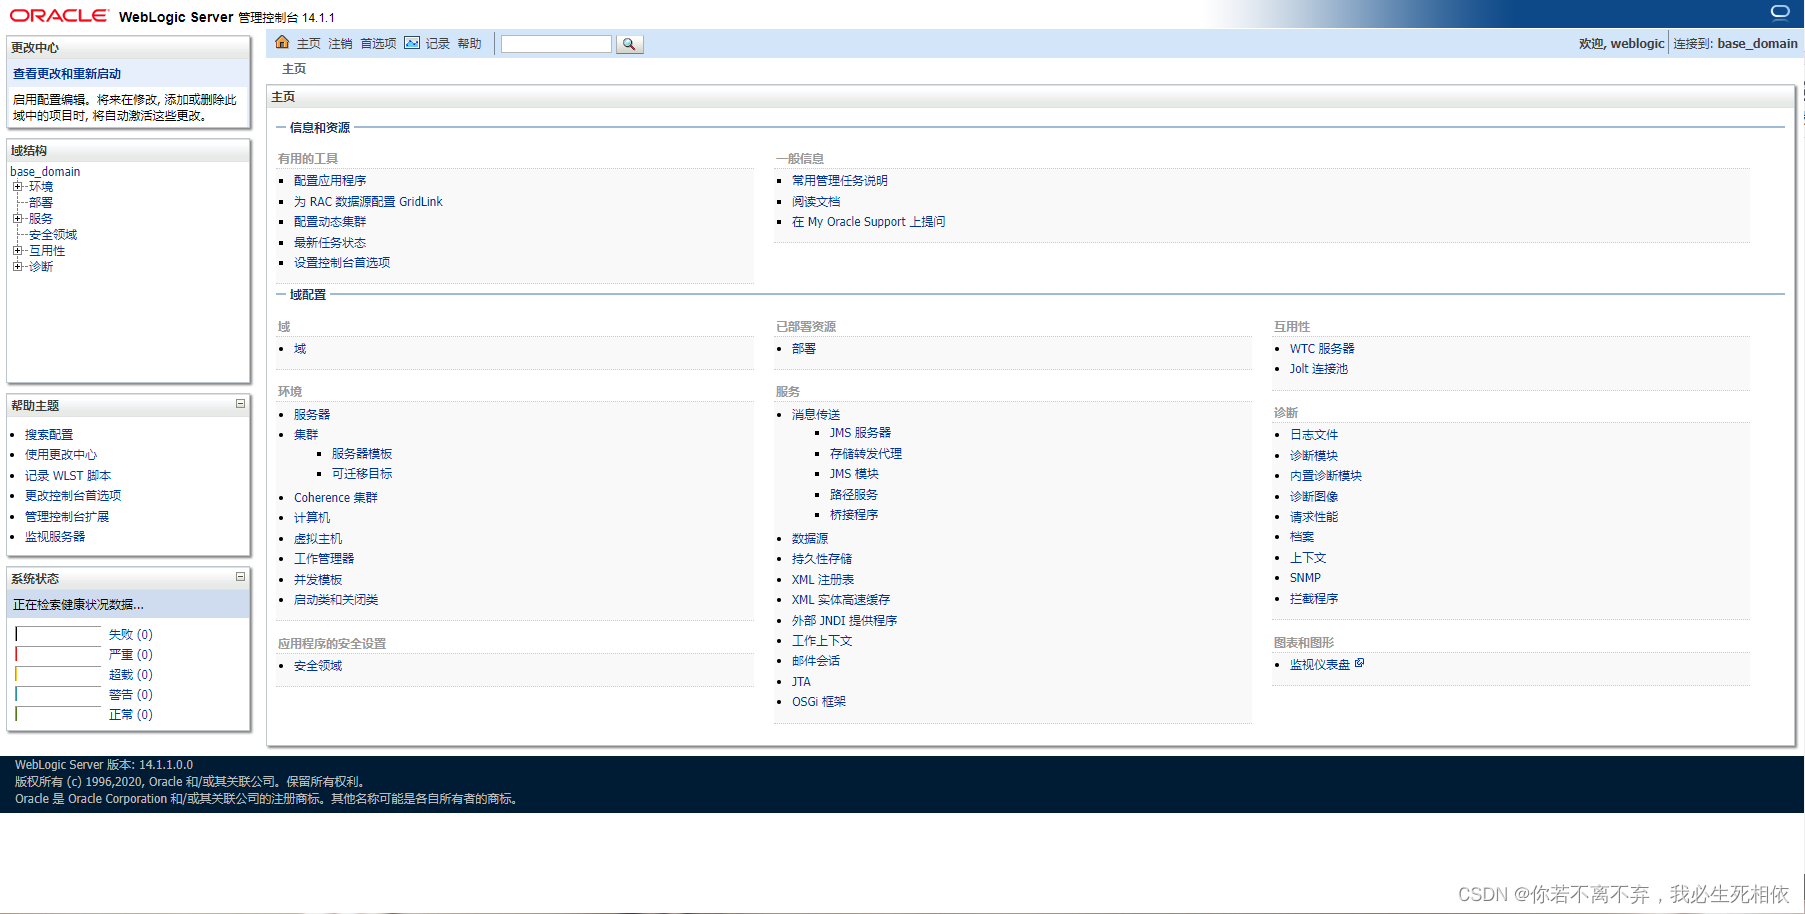Click the 正常 (0) health status bar

point(58,715)
